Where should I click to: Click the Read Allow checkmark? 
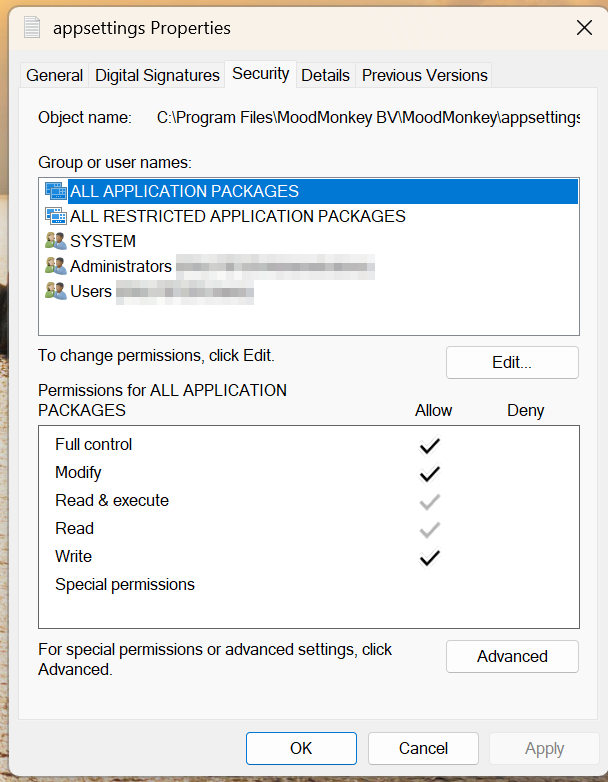coord(429,529)
